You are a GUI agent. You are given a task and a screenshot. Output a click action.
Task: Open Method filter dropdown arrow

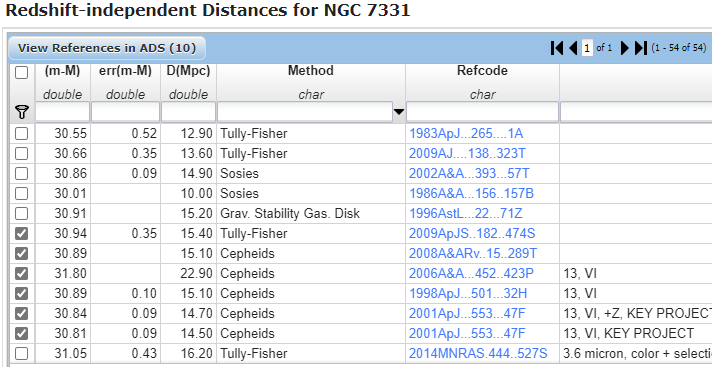click(399, 112)
